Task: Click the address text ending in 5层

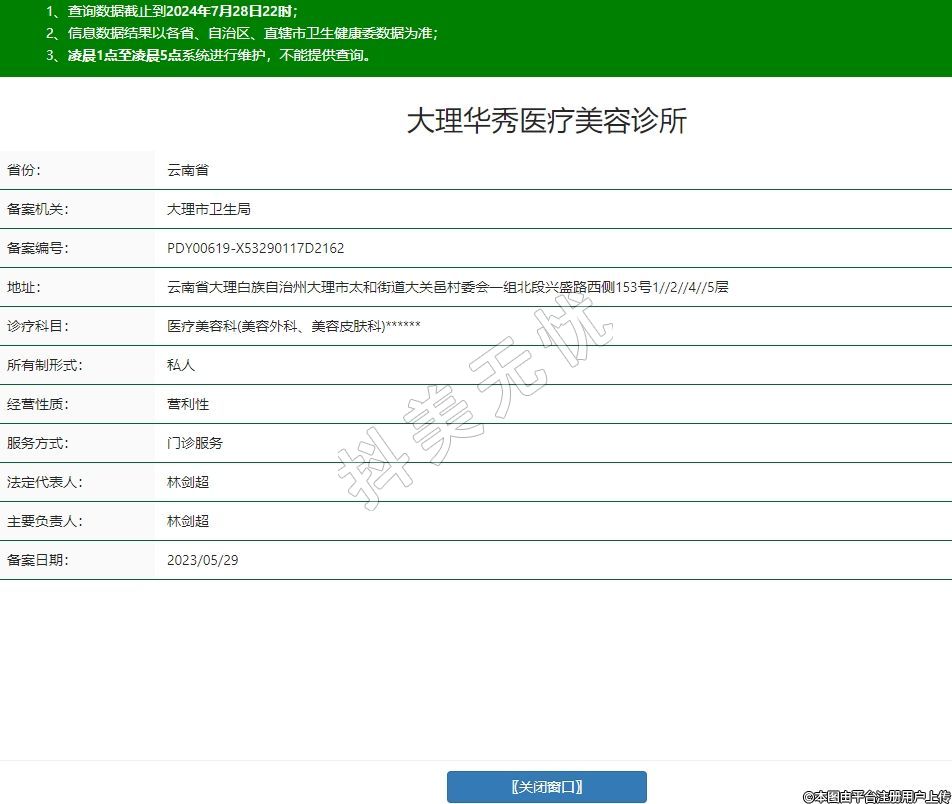Action: 447,287
